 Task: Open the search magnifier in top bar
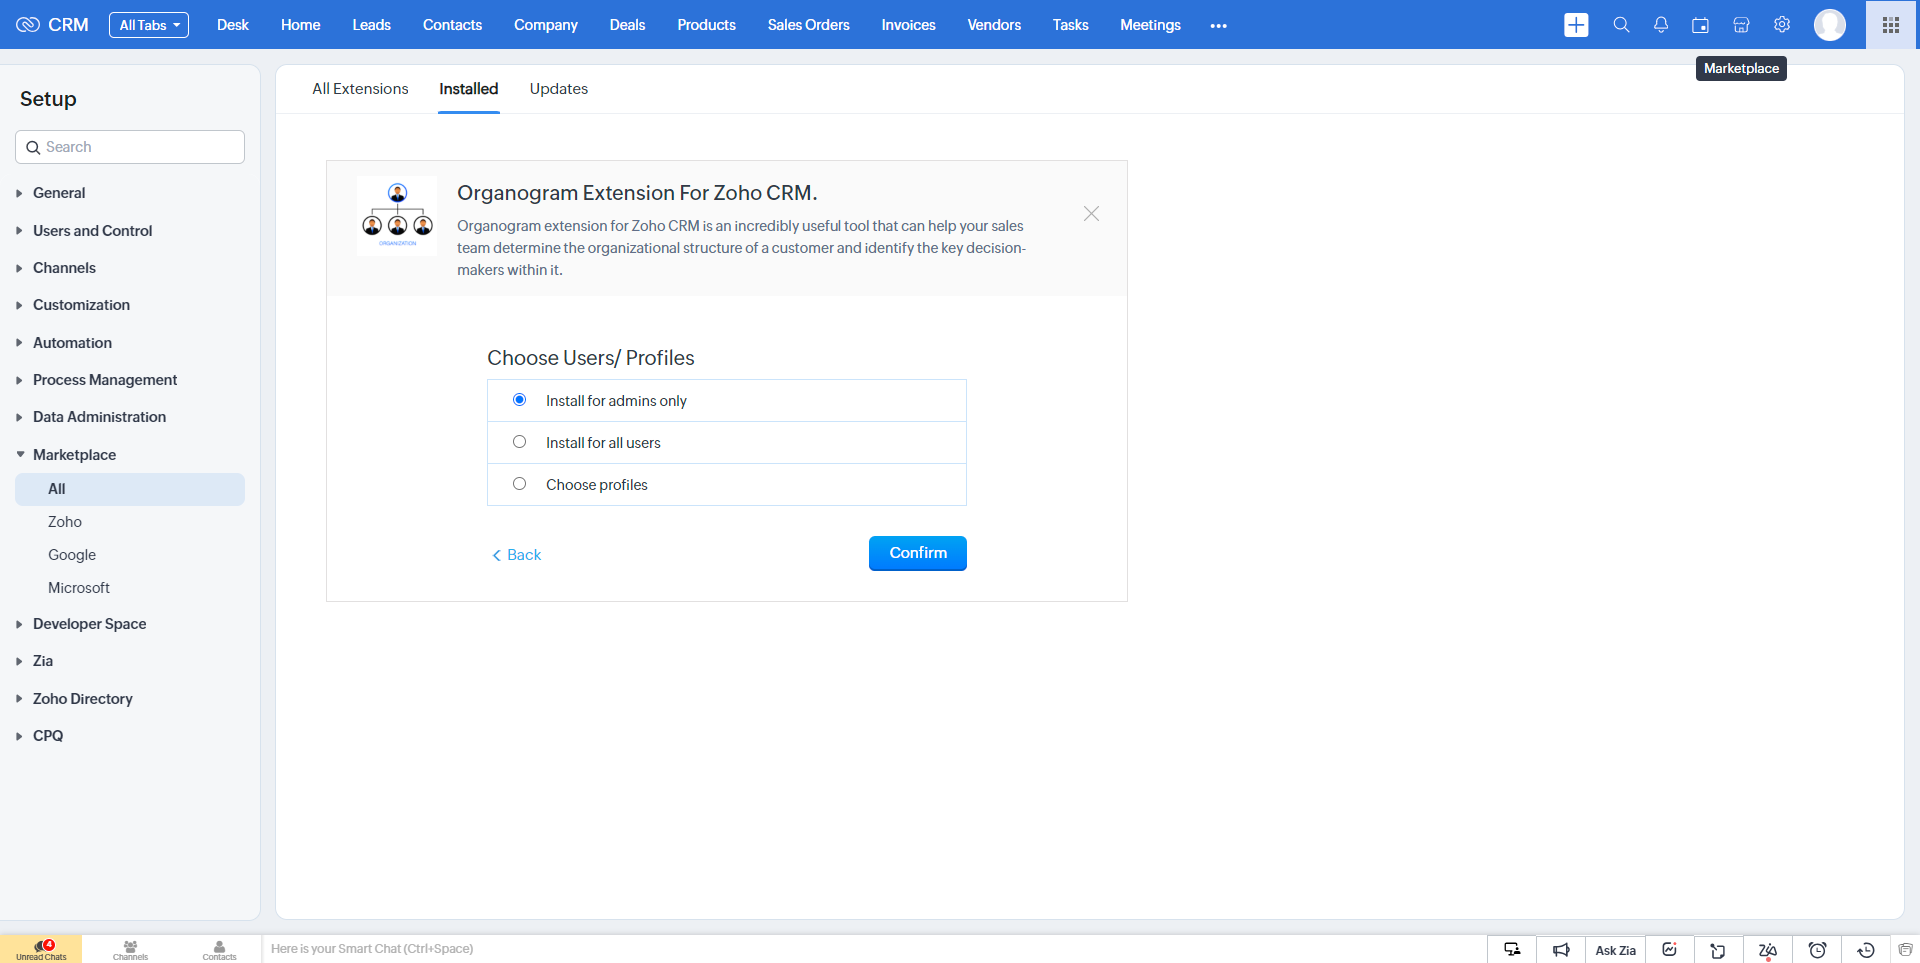(1621, 25)
